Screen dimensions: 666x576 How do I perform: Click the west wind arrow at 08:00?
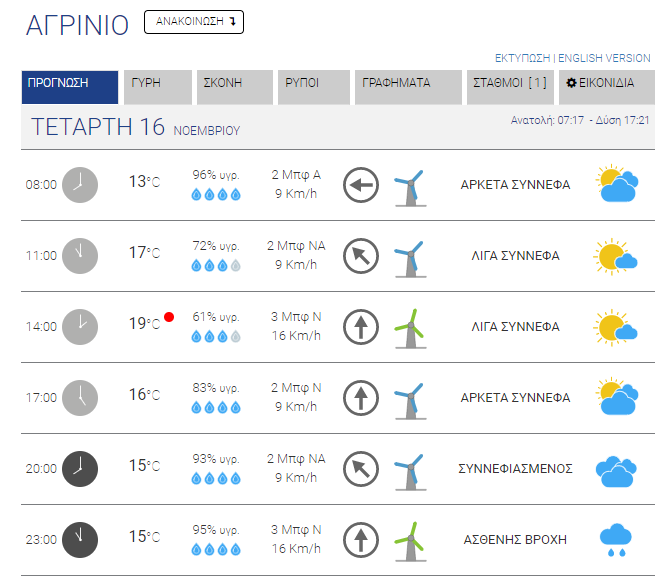(x=361, y=185)
